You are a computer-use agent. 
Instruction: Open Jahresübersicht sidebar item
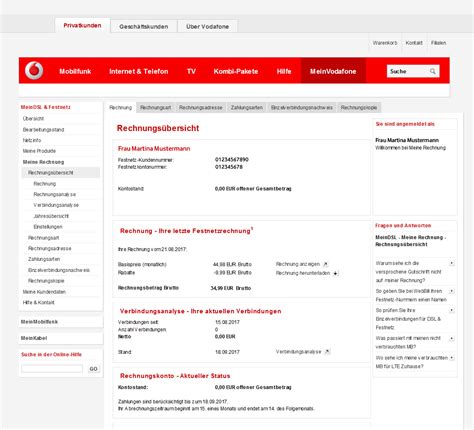point(51,216)
